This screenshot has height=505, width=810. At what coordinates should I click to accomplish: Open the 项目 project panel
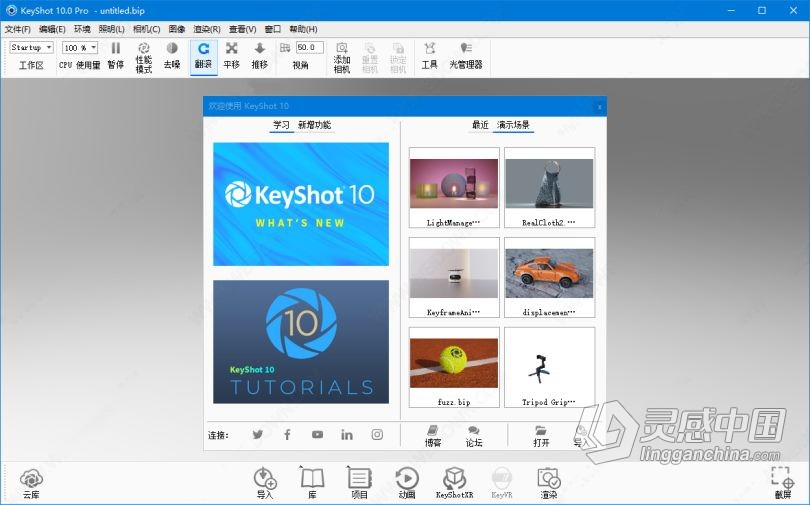click(359, 482)
